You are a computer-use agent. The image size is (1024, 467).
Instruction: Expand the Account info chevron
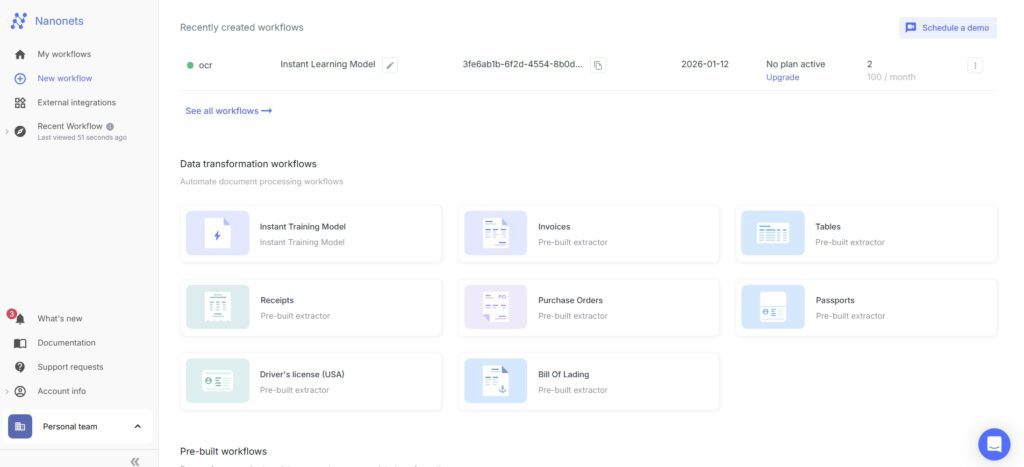[x=7, y=391]
